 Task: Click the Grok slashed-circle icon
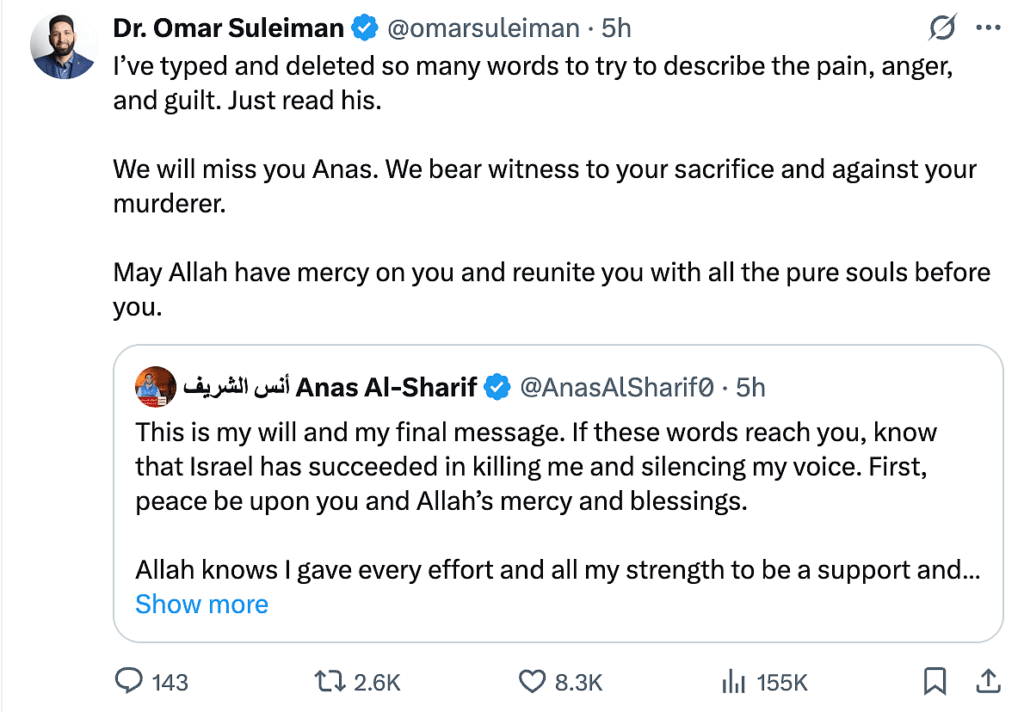pos(941,29)
